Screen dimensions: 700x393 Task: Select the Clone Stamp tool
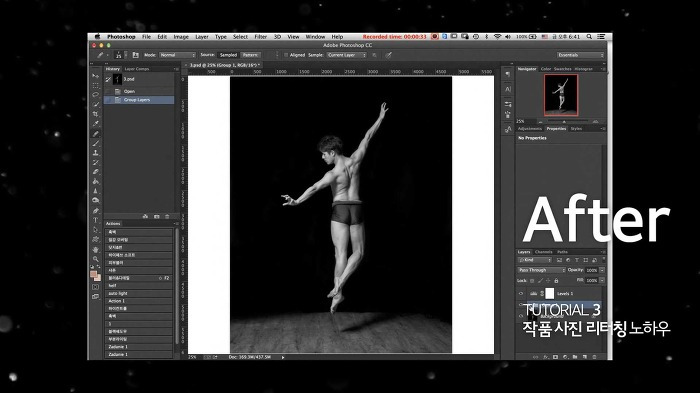coord(96,153)
